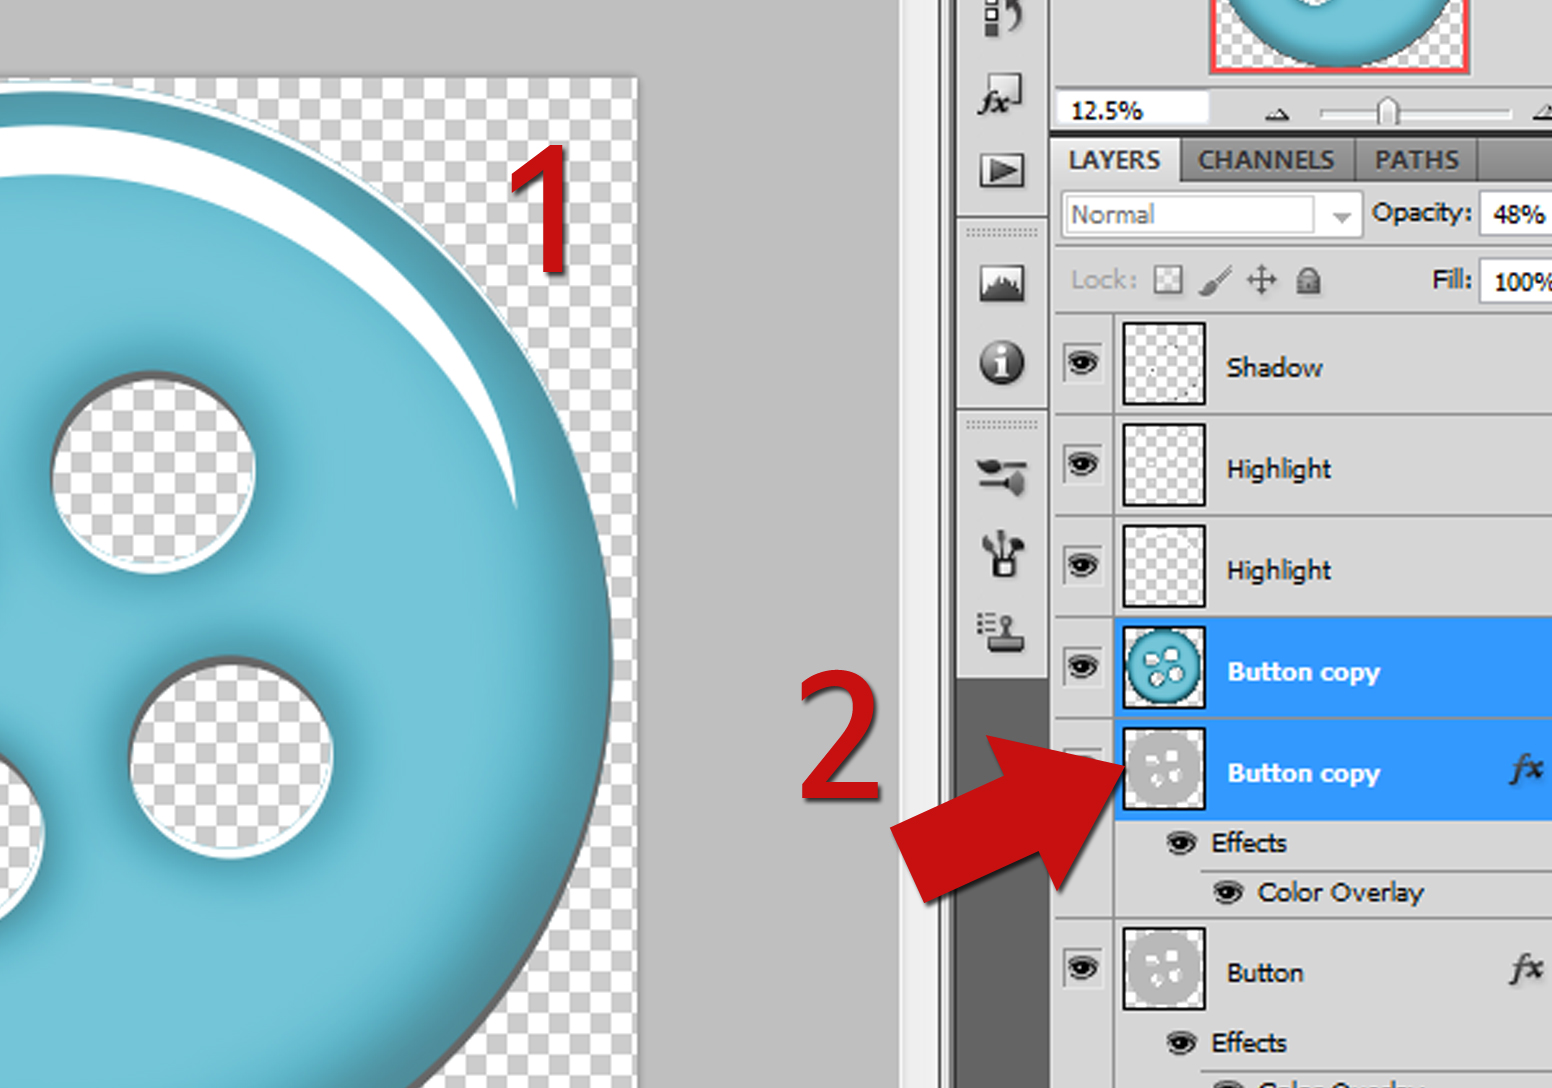Open the Info panel icon
This screenshot has width=1552, height=1088.
coord(1001,362)
